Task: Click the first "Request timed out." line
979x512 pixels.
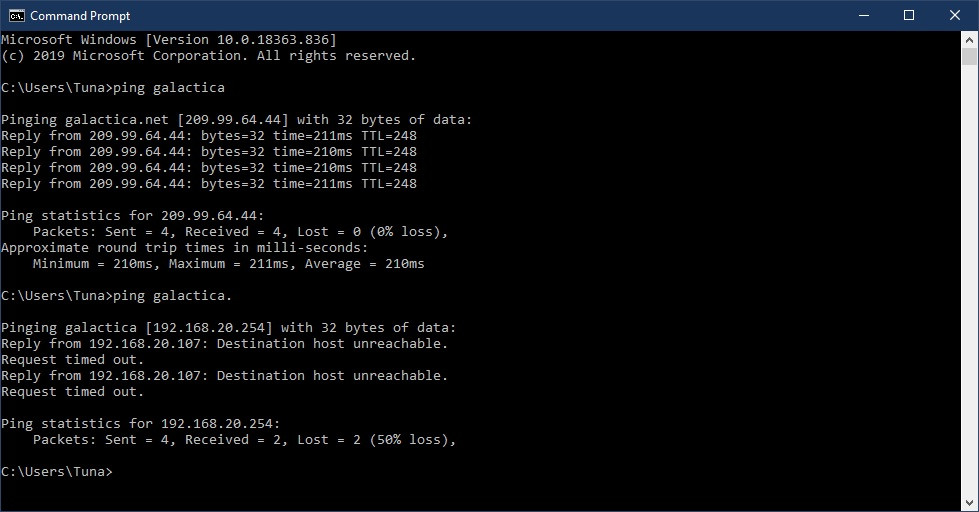Action: click(x=73, y=360)
